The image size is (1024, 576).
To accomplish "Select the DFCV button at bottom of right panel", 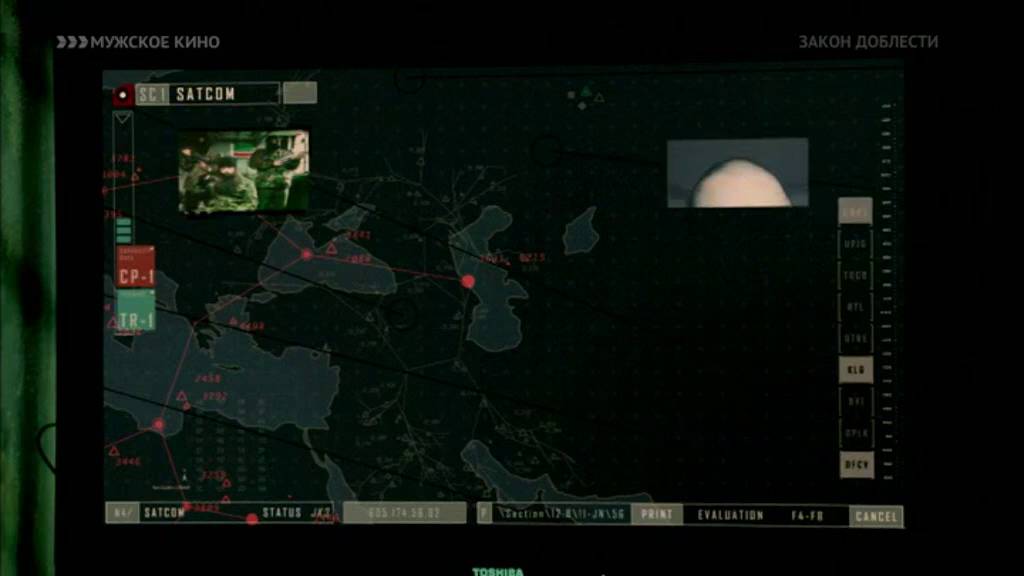I will [x=856, y=465].
